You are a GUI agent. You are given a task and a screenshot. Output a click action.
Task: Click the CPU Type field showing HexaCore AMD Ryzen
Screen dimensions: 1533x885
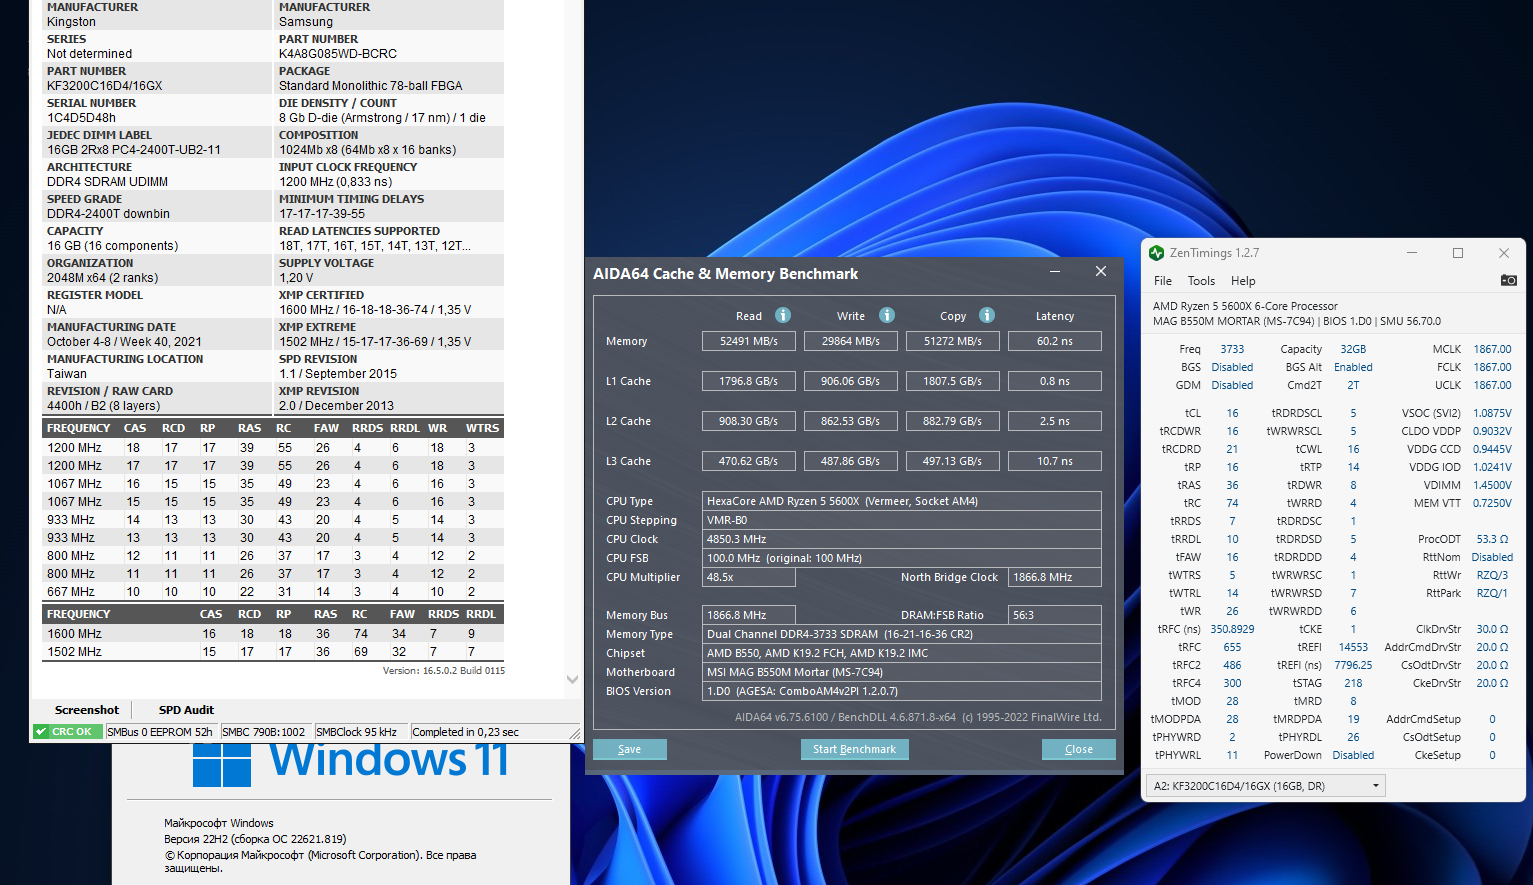pos(902,501)
